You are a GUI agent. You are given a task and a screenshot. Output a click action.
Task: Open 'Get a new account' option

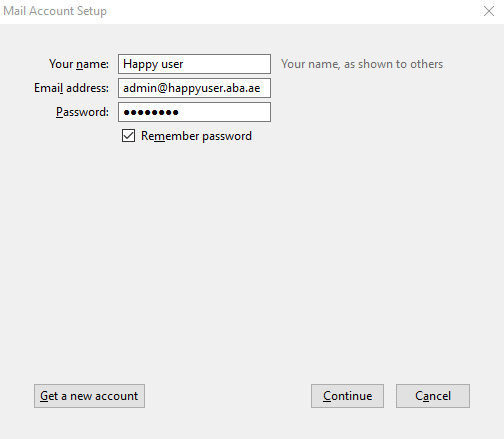pos(89,396)
